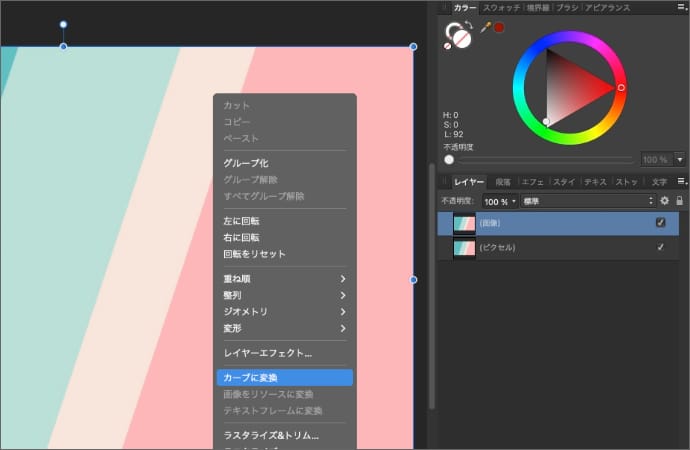
Task: Click the layer settings gear icon
Action: pyautogui.click(x=664, y=201)
